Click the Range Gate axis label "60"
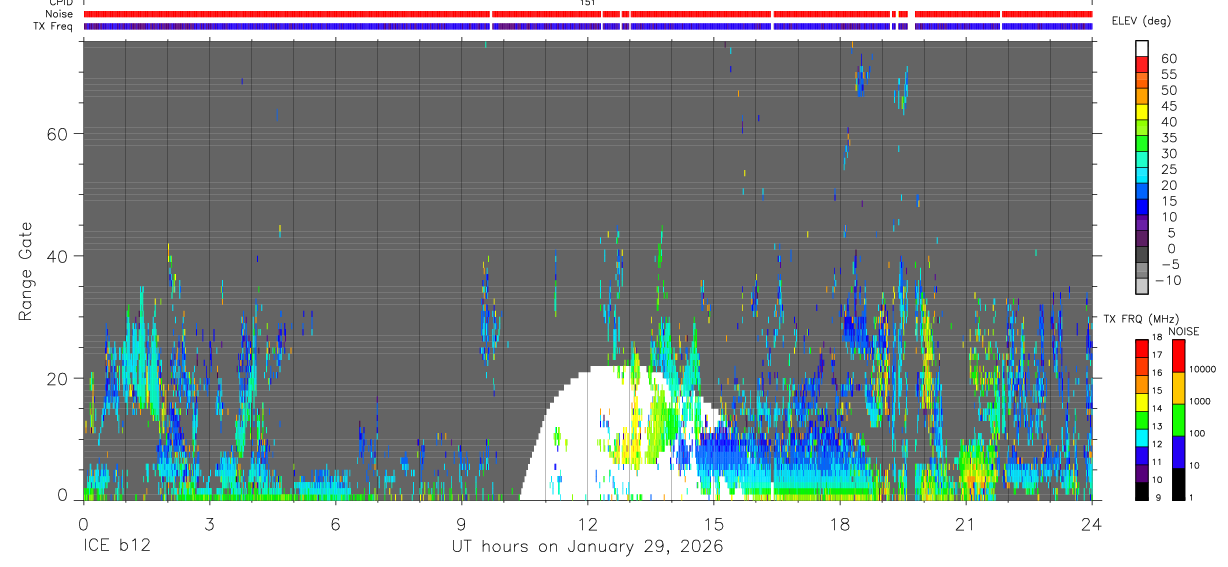The height and width of the screenshot is (567, 1228). click(57, 133)
